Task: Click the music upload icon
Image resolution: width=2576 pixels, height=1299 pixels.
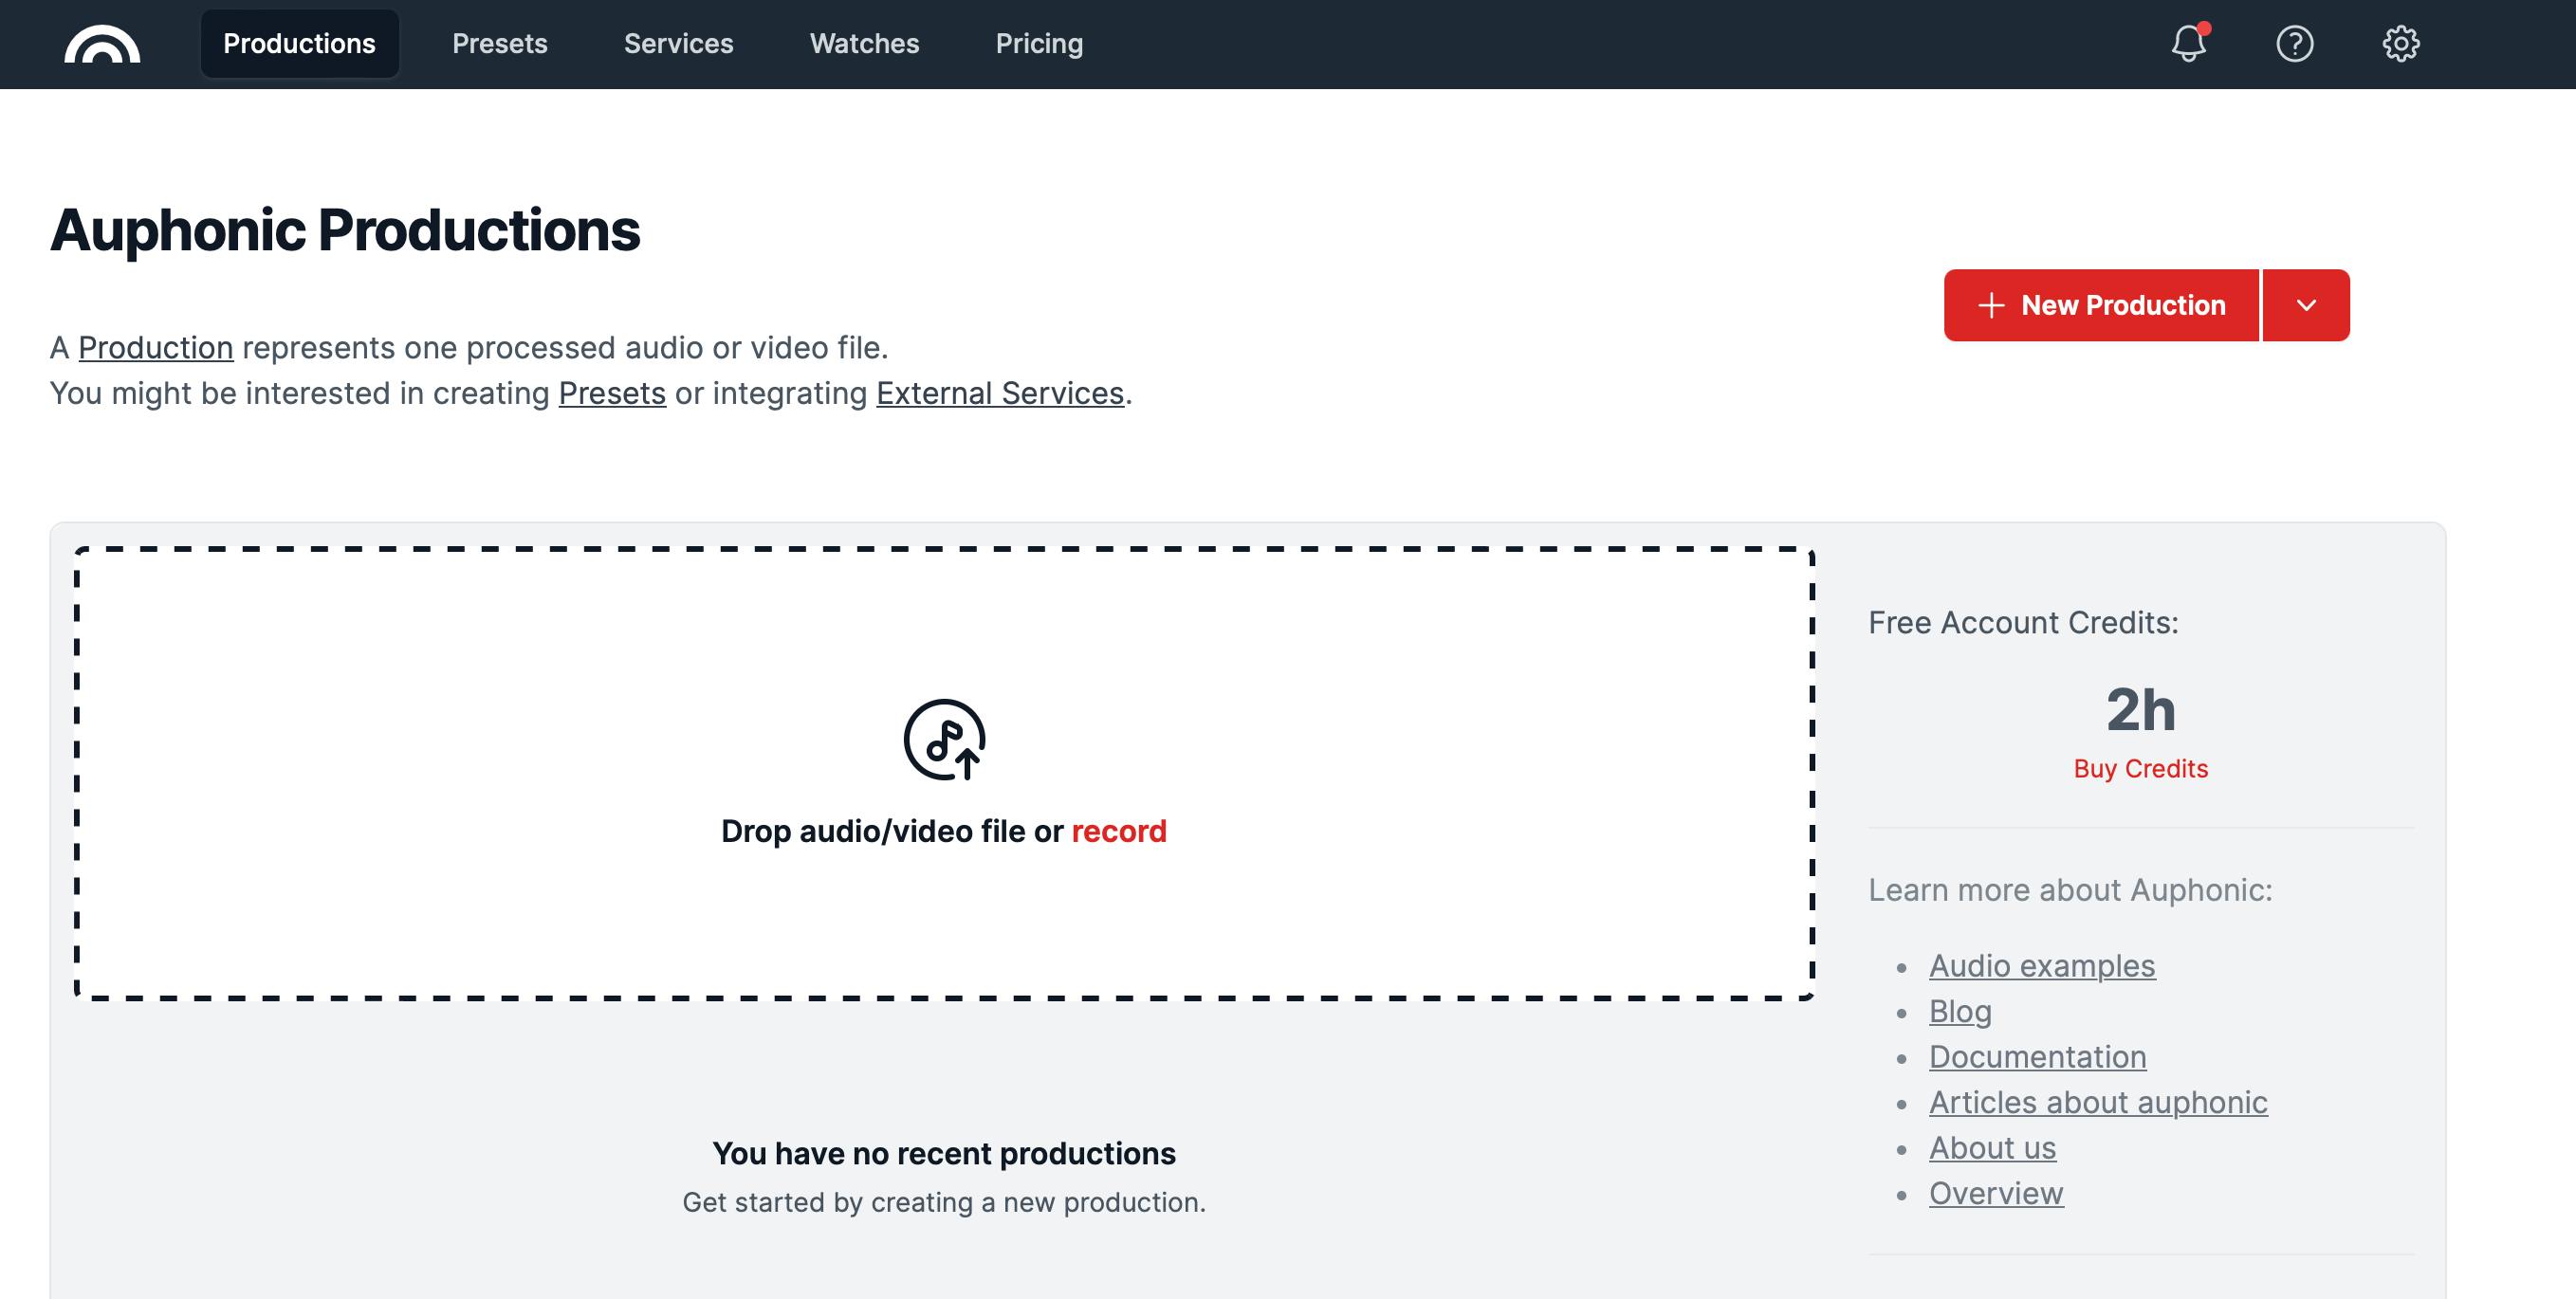Action: 944,740
